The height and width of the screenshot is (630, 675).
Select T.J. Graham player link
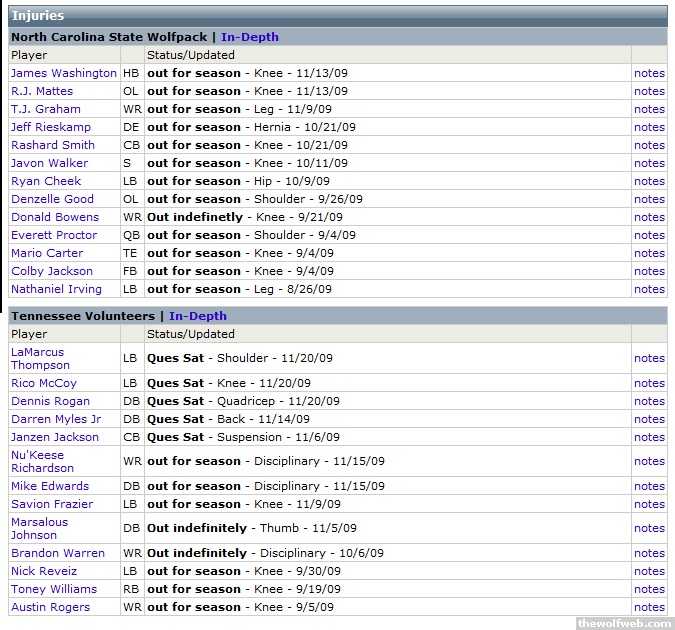pos(46,109)
